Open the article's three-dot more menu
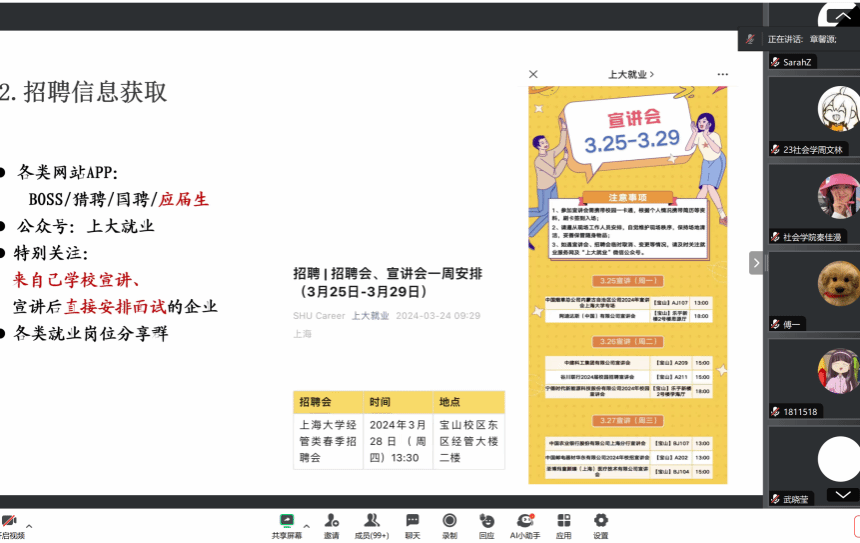This screenshot has width=860, height=543. [723, 74]
